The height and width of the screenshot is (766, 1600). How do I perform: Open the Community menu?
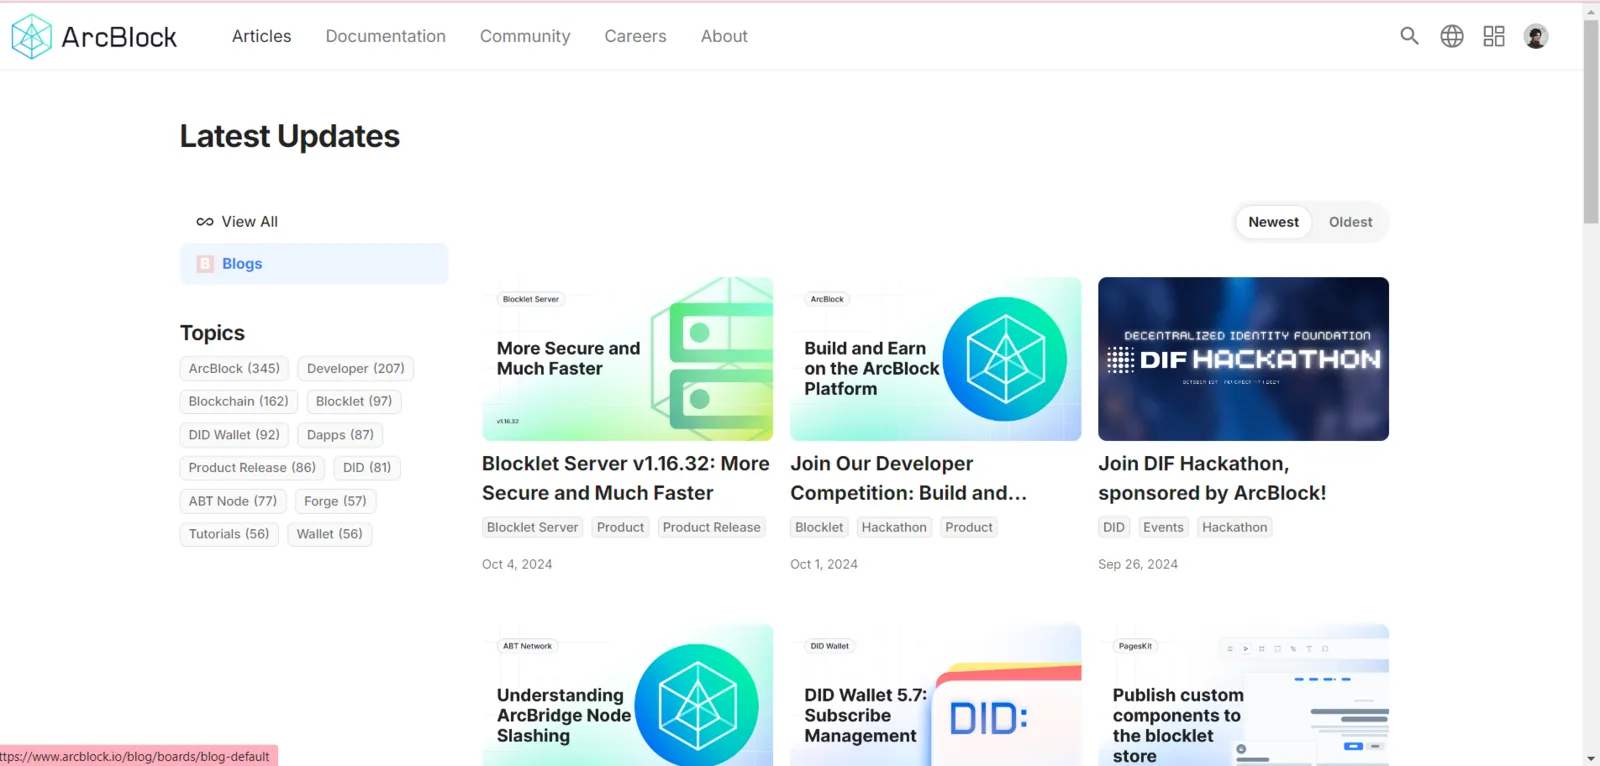pos(525,36)
